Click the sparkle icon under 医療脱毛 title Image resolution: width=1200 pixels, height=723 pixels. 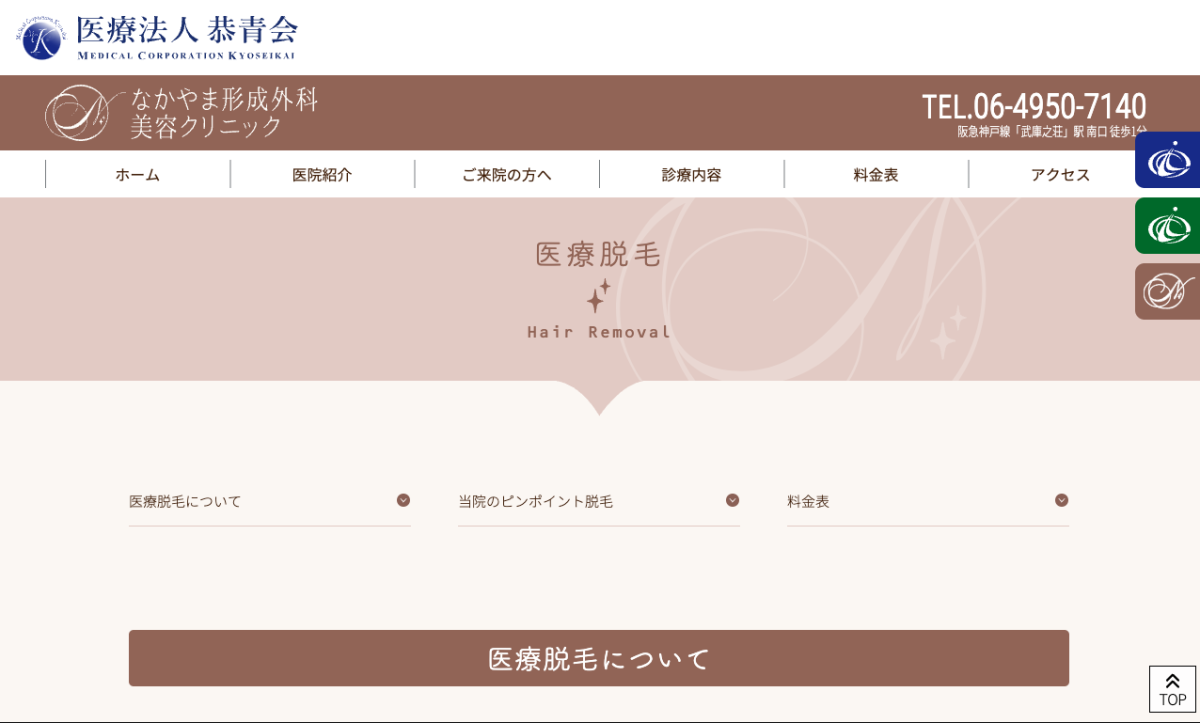[x=598, y=296]
